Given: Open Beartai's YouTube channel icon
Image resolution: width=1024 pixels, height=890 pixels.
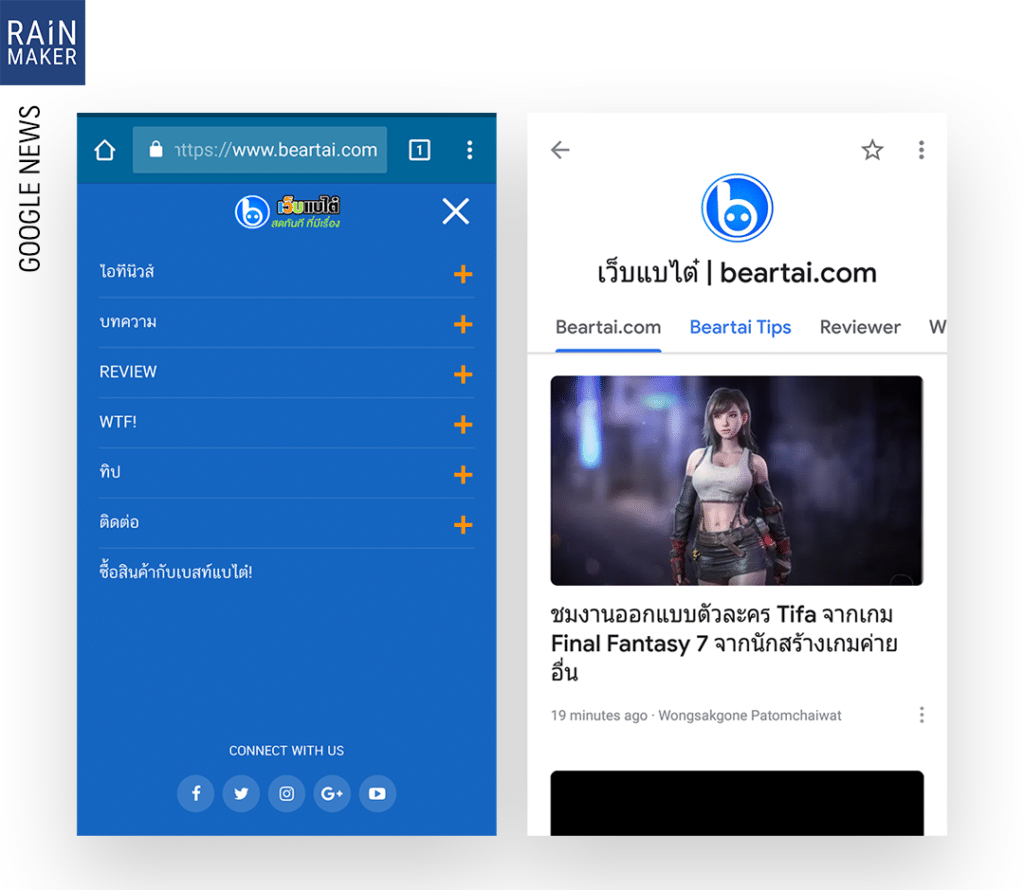Looking at the screenshot, I should click(x=377, y=794).
